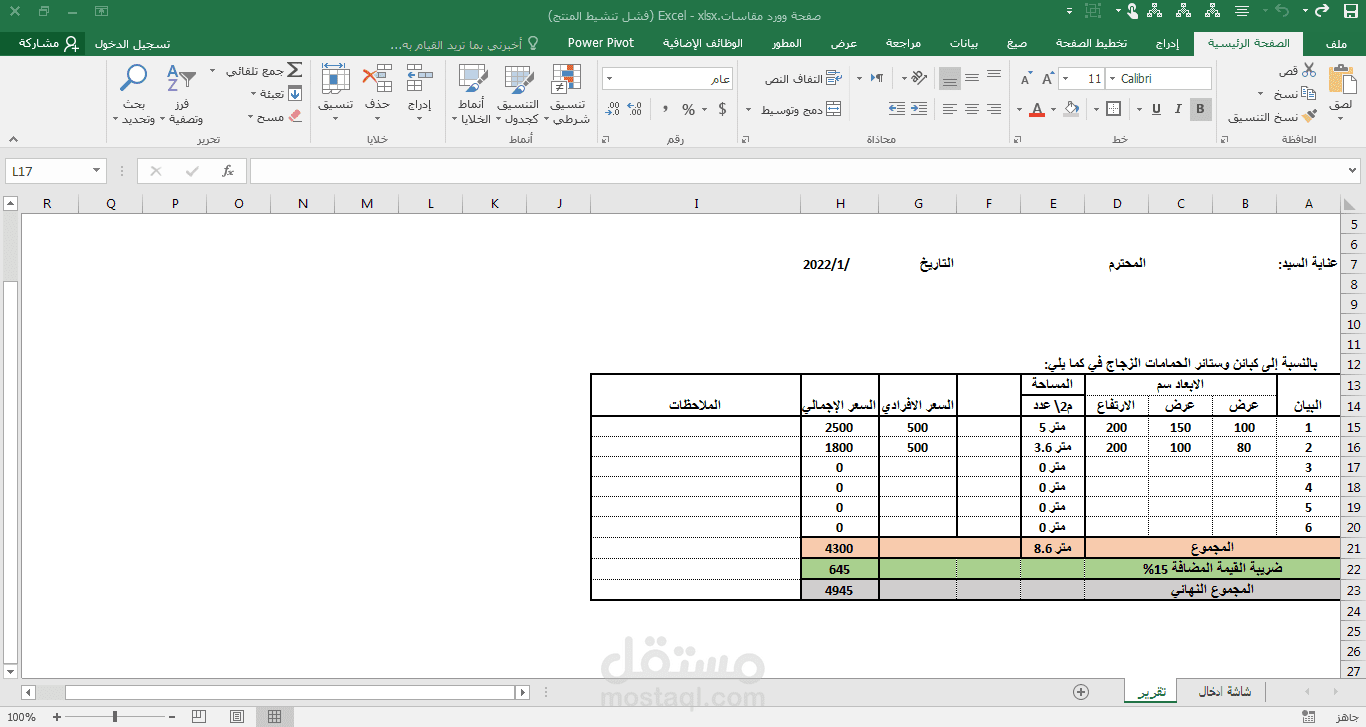Screen dimensions: 1366x727
Task: Click the Save icon in title bar
Action: pos(1349,11)
